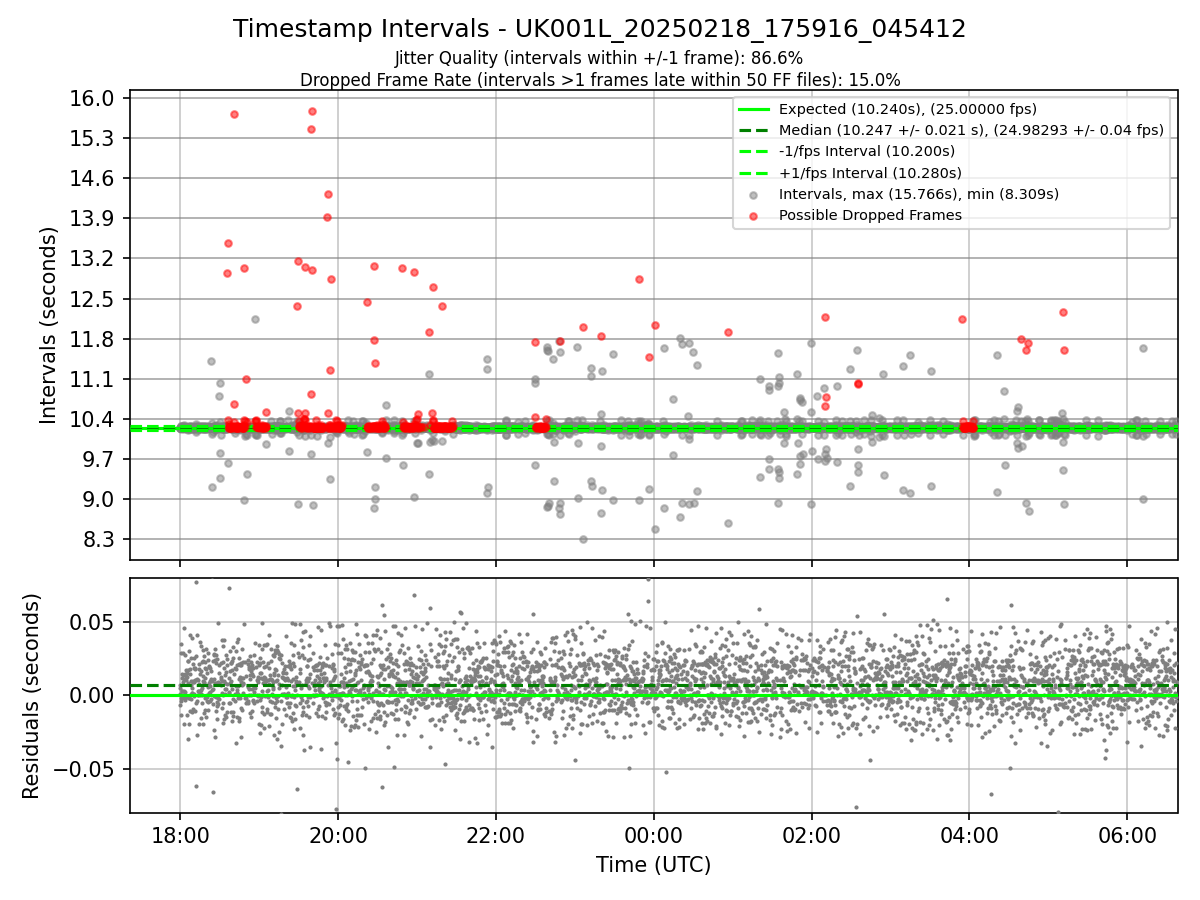Screen dimensions: 1200x900
Task: Click the solid green line swatch for Expected
Action: click(x=753, y=109)
